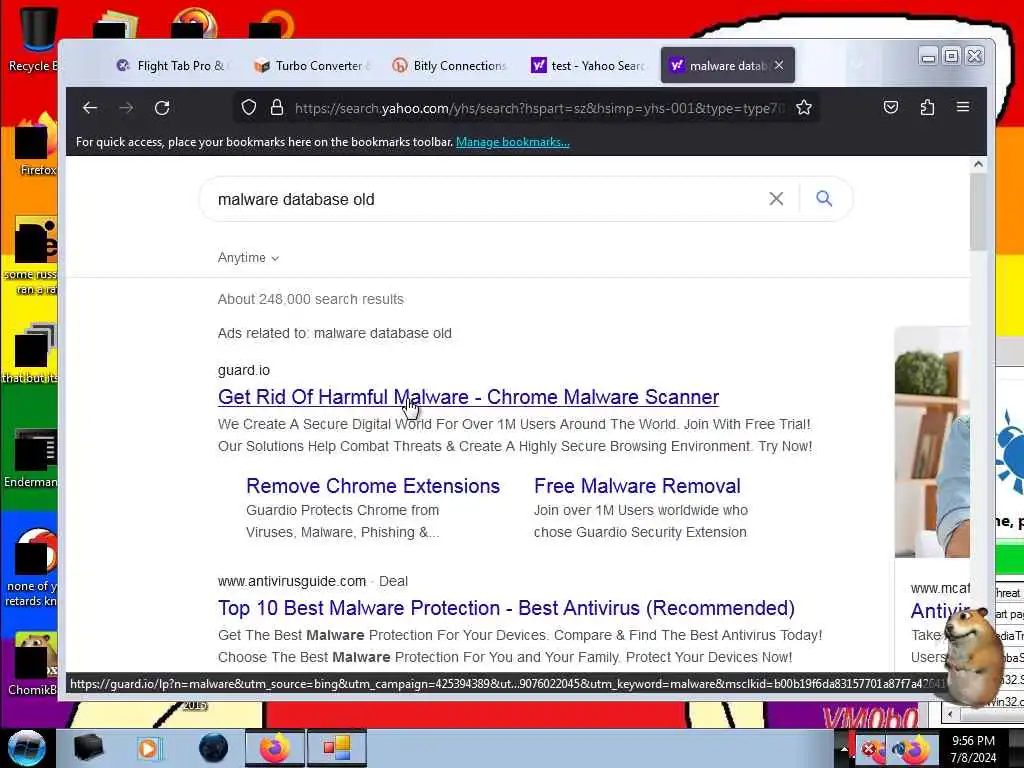Viewport: 1024px width, 768px height.
Task: Open the media player taskbar icon
Action: click(148, 748)
